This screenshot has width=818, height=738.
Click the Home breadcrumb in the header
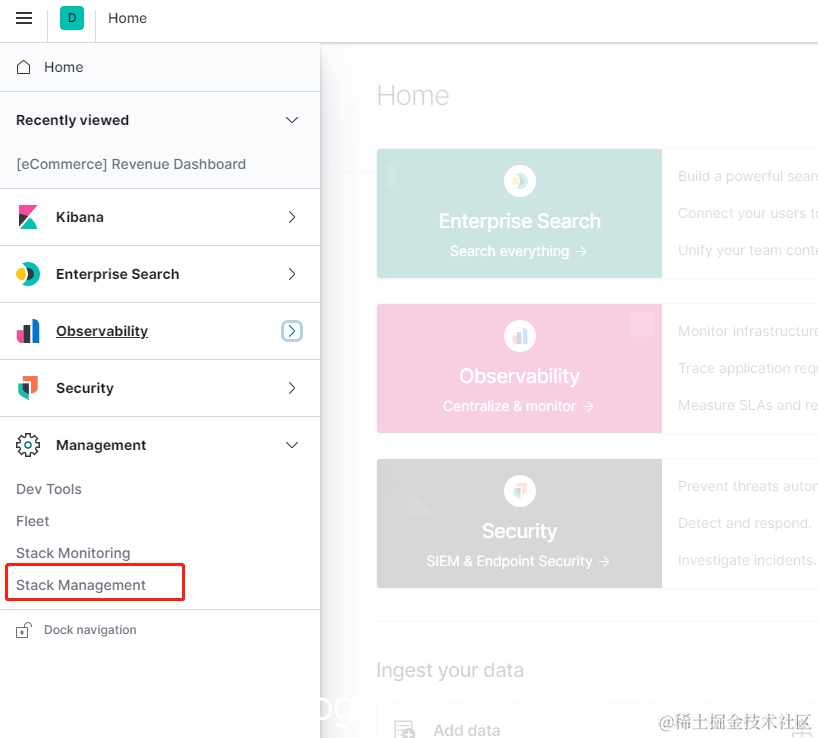[127, 18]
